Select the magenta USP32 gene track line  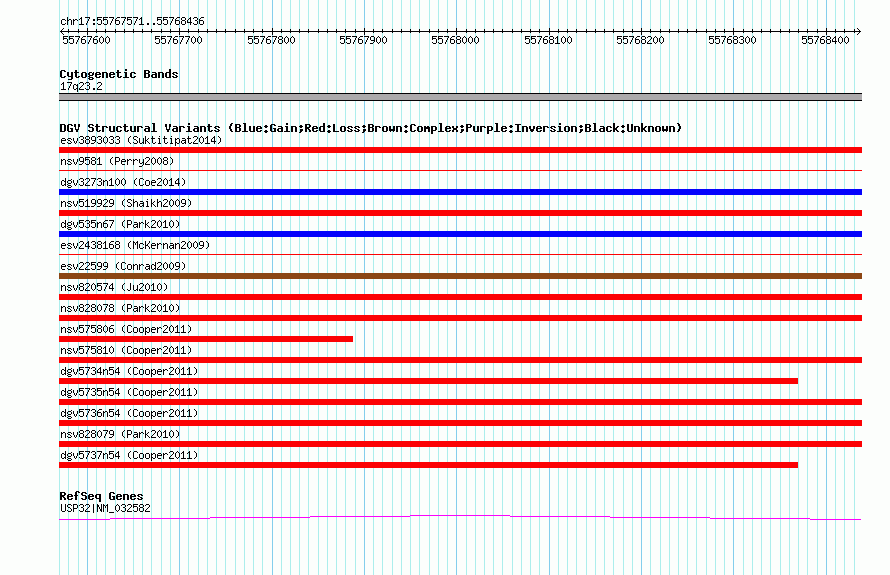[460, 517]
